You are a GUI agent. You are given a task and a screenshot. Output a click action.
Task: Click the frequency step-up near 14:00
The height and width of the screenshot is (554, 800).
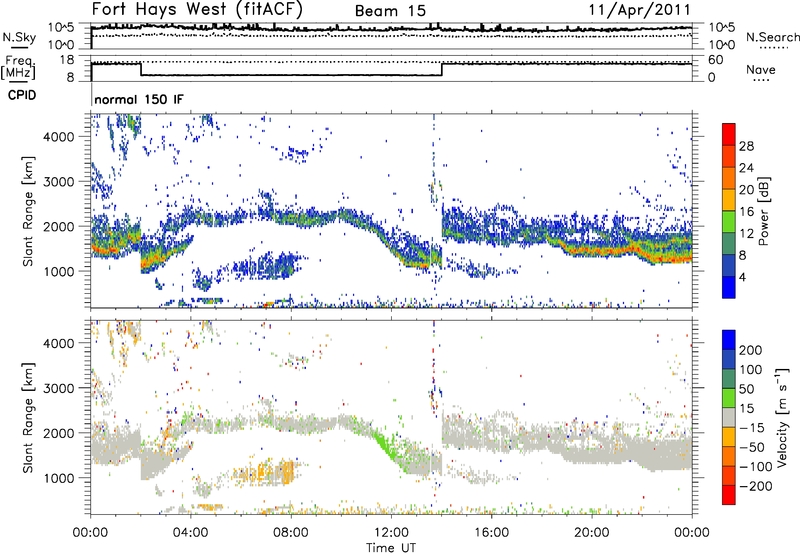click(442, 69)
